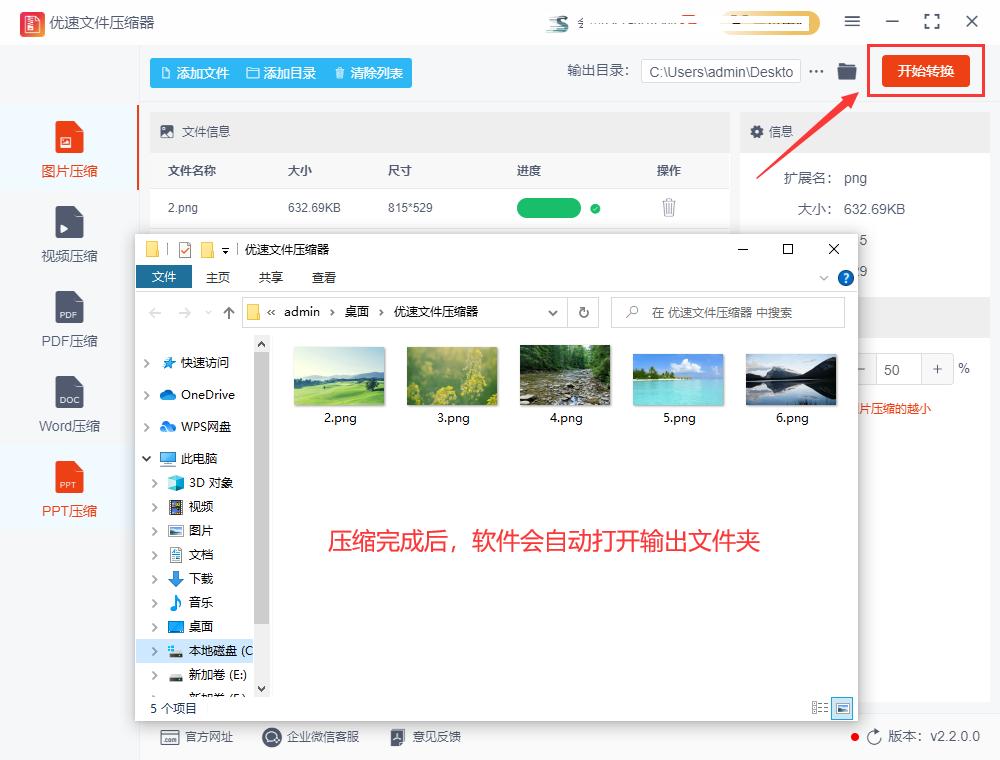
Task: Delete 2.png using the trash icon
Action: (668, 207)
